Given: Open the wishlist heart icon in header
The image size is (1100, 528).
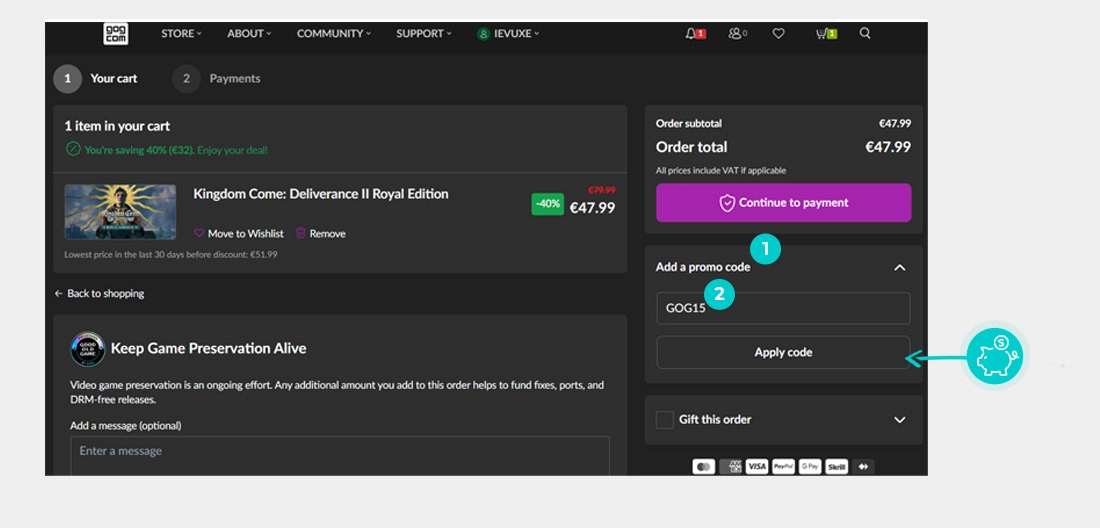Looking at the screenshot, I should pyautogui.click(x=778, y=33).
